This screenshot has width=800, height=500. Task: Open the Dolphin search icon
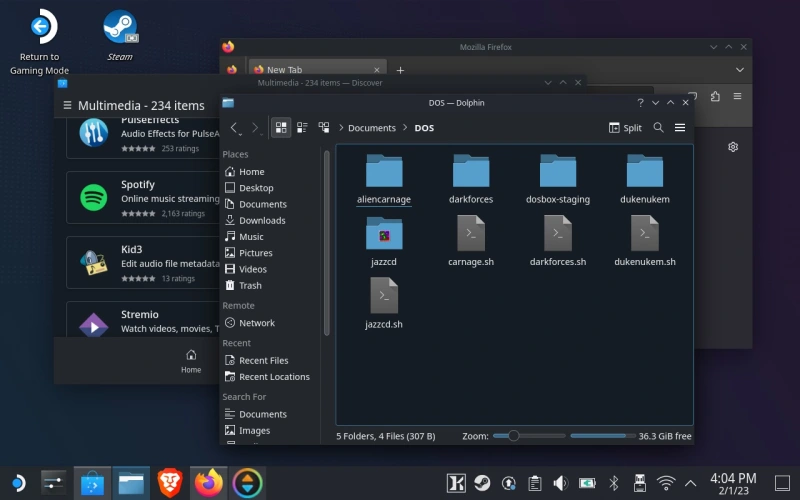coord(658,128)
